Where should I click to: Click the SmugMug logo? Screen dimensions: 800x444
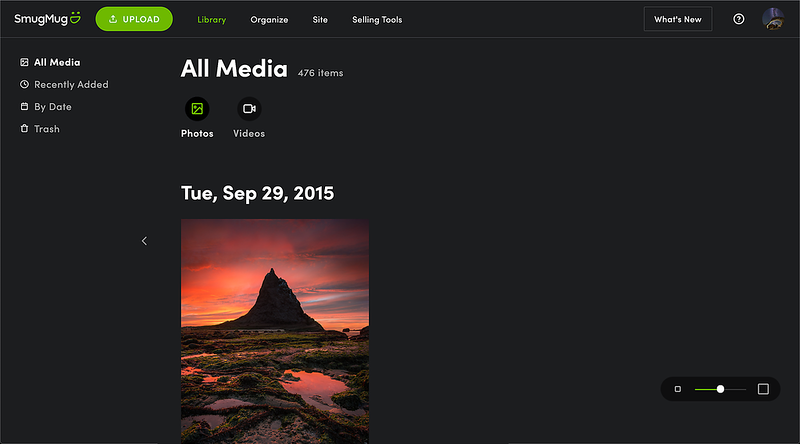[47, 19]
